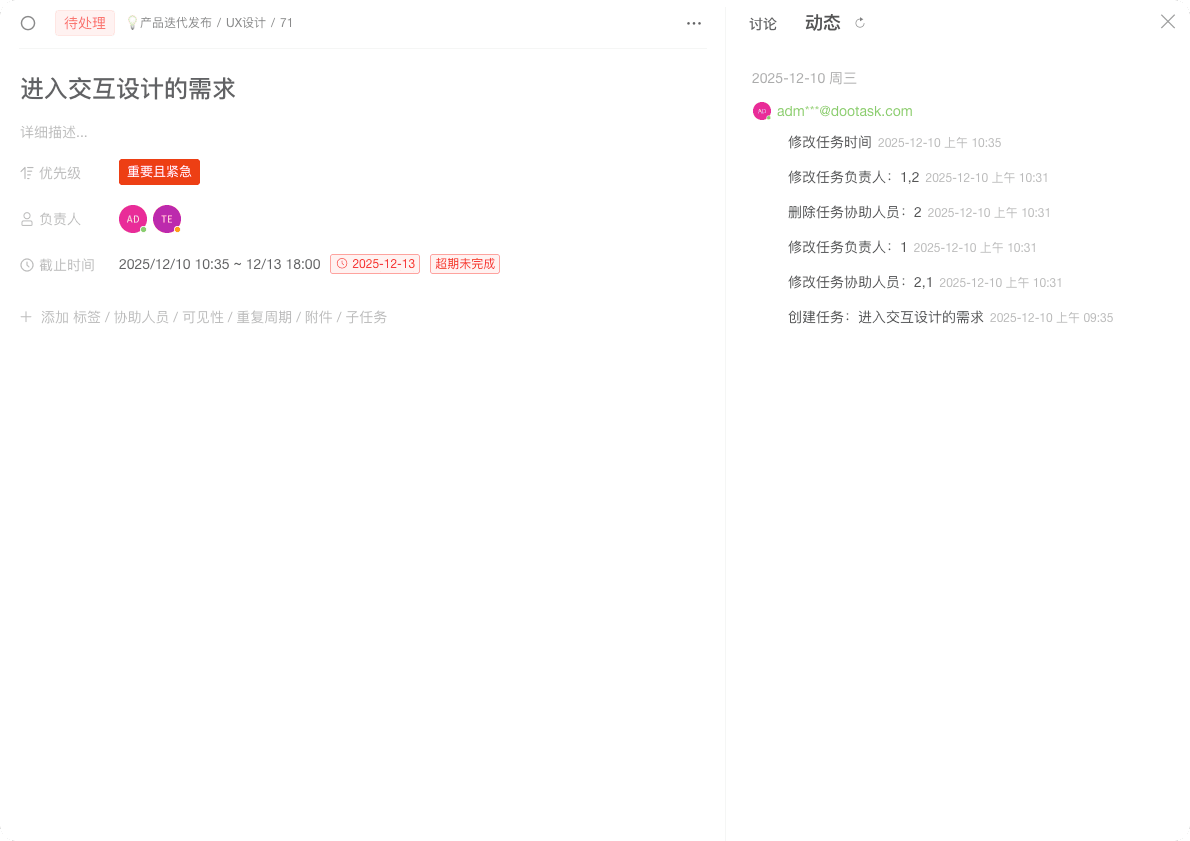Click the 2025-12-13 deadline tag
This screenshot has height=841, width=1190.
[x=375, y=264]
